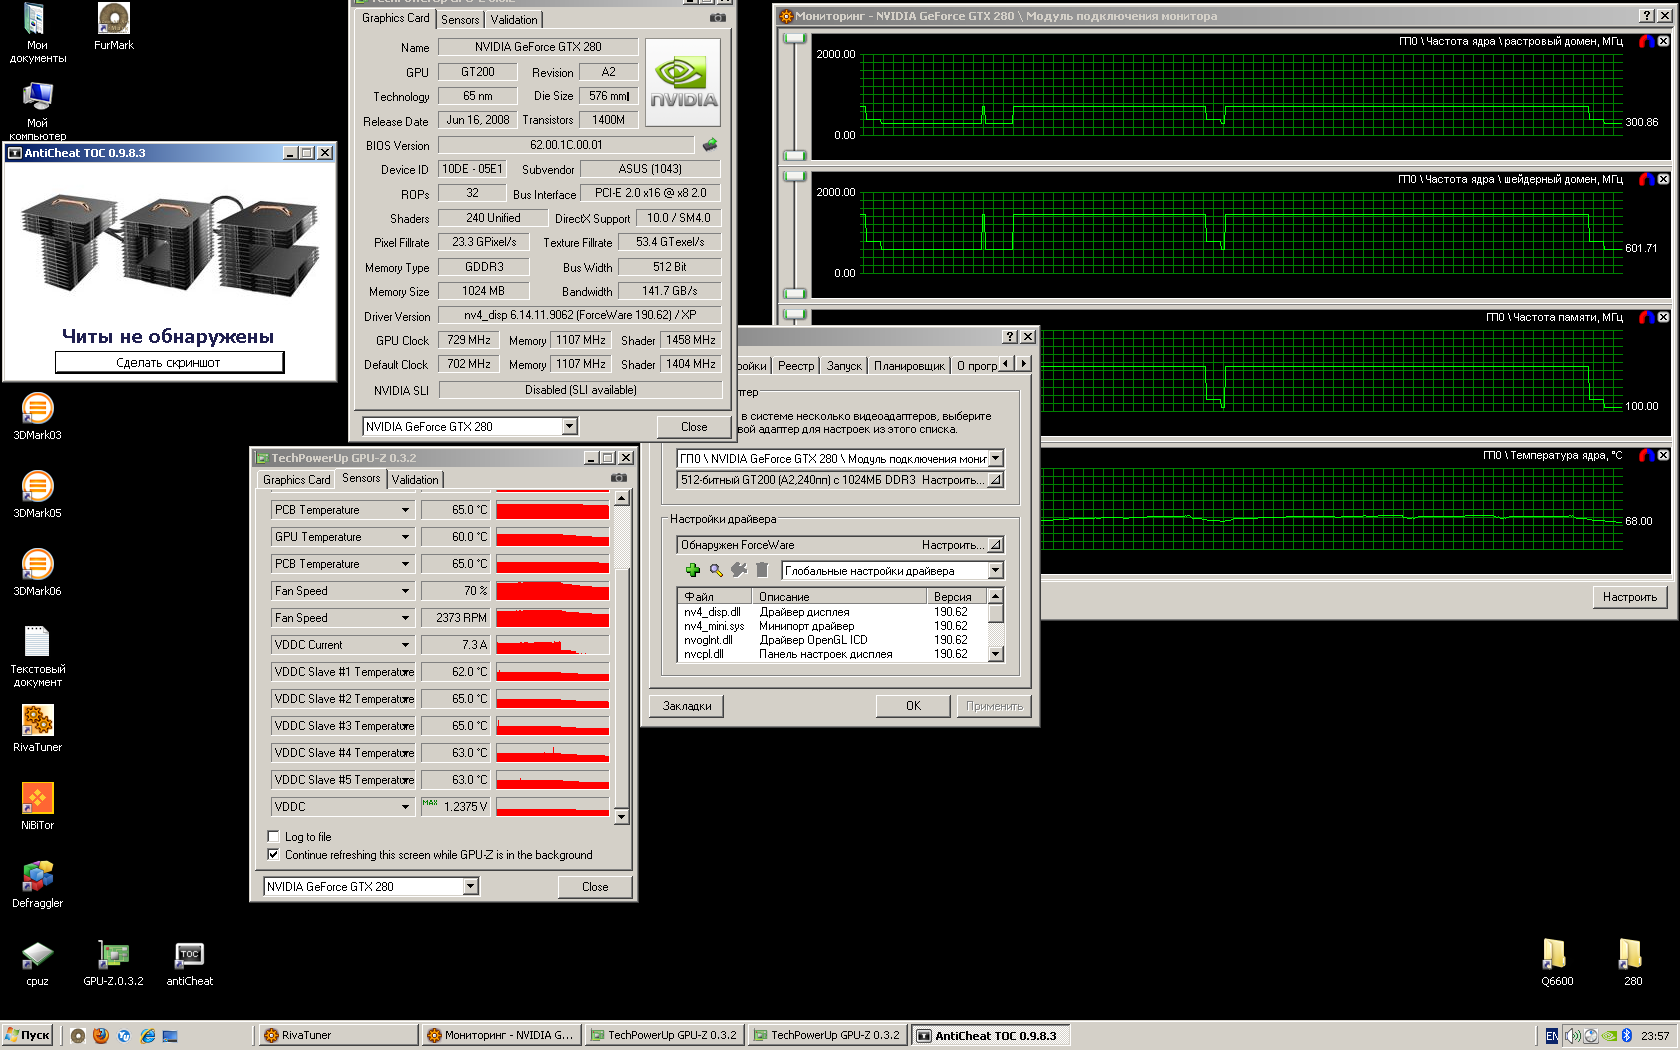This screenshot has width=1680, height=1050.
Task: Click the magnifier search icon in driver settings
Action: tap(716, 570)
